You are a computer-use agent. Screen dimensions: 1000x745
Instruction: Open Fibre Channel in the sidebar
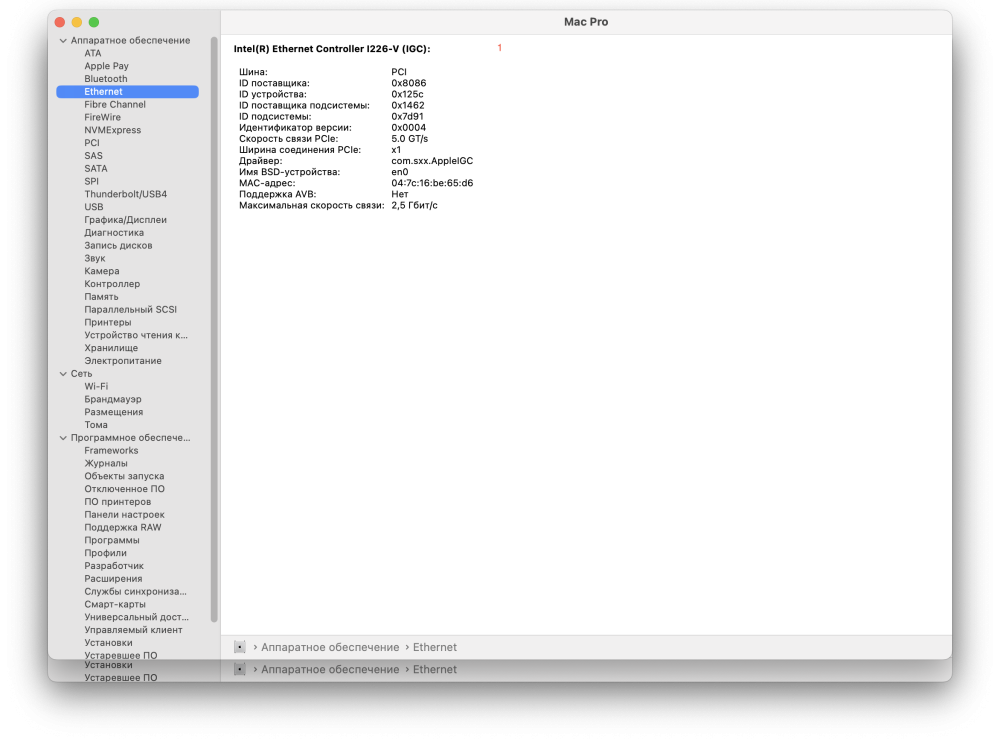click(115, 104)
